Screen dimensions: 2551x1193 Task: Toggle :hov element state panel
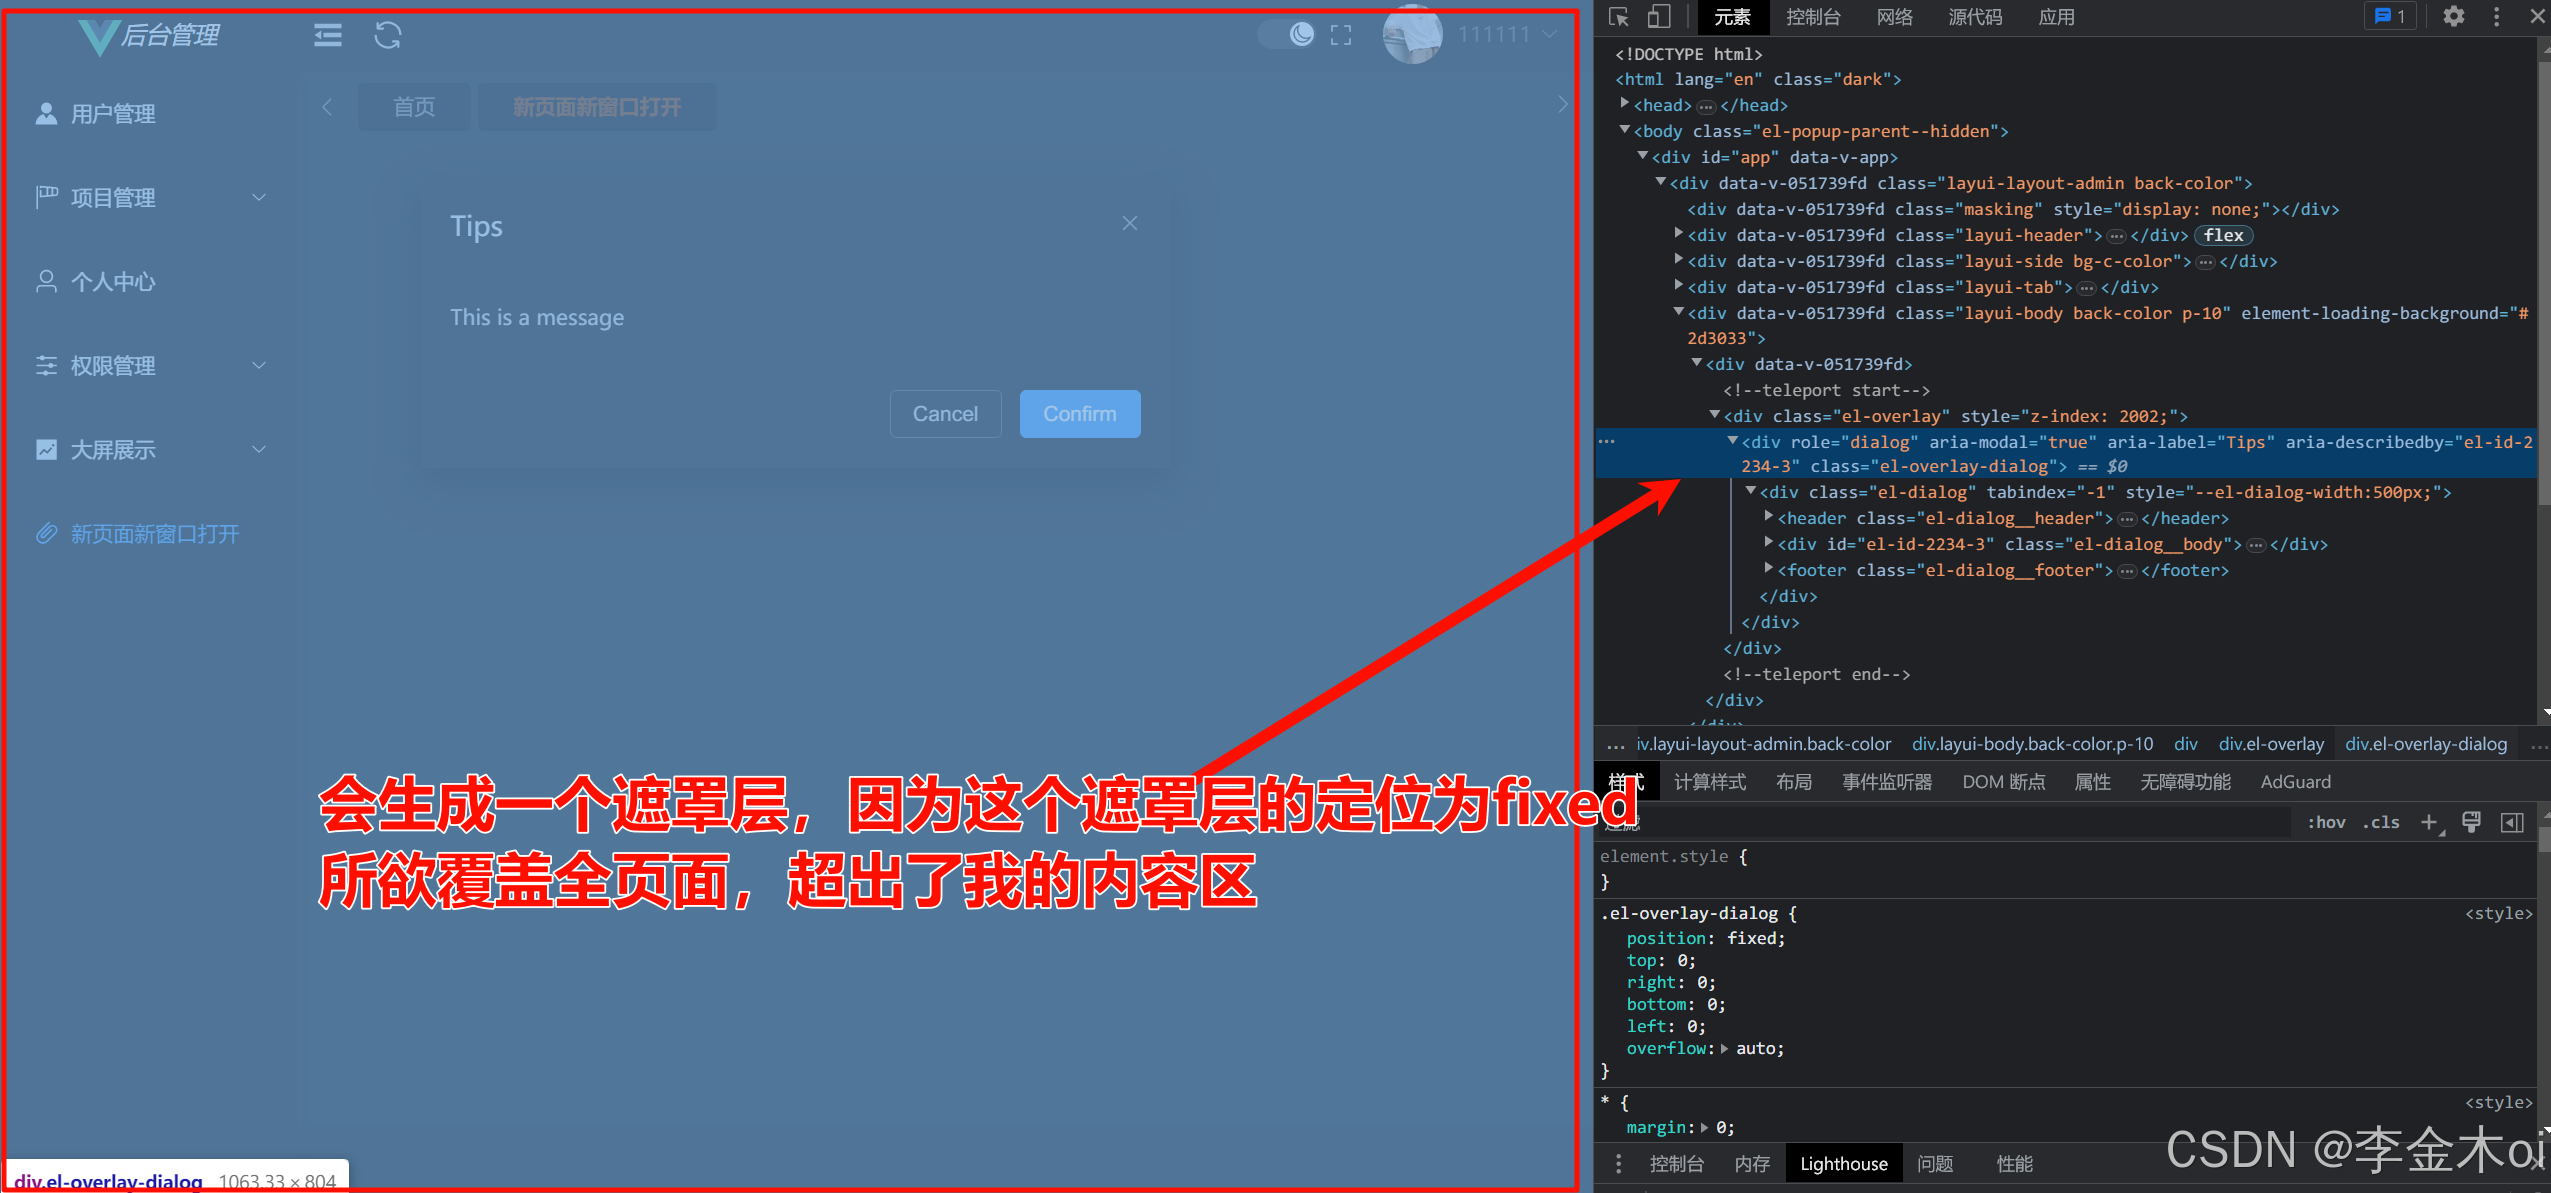point(2326,822)
